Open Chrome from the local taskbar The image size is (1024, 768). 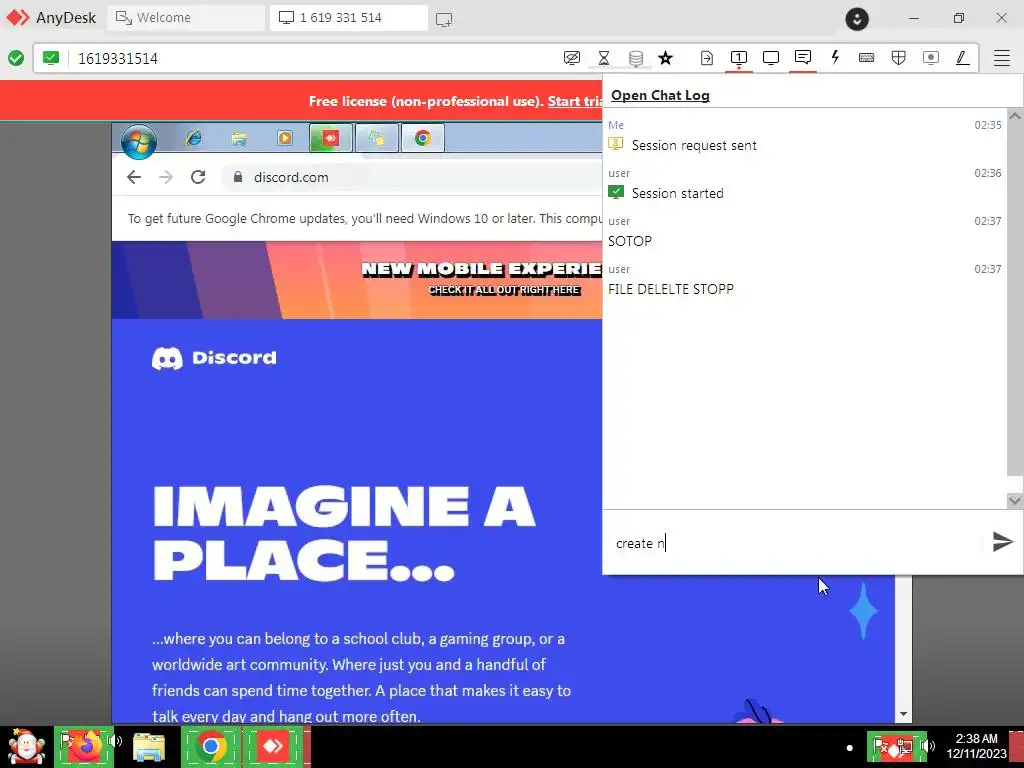click(211, 746)
